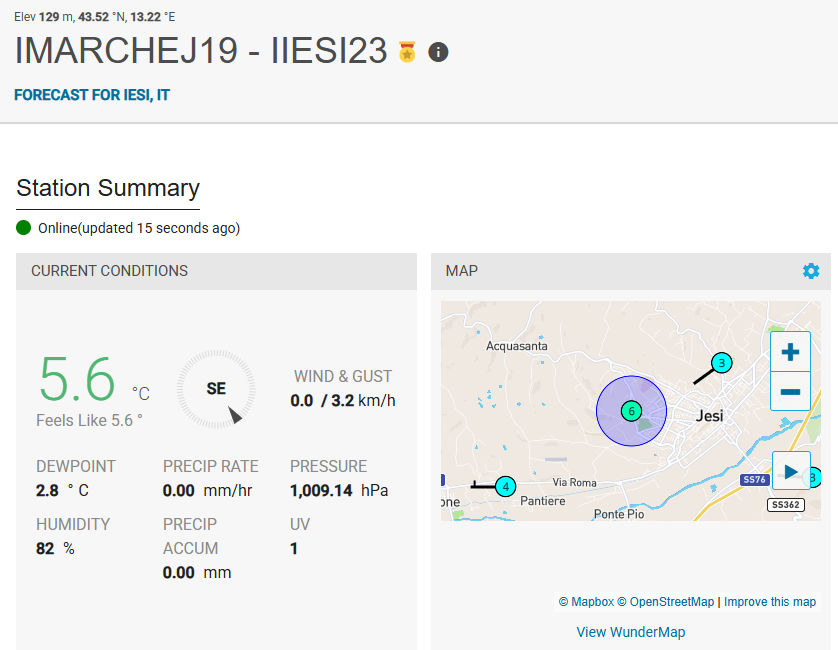Open the View WunderMap link
838x650 pixels.
(630, 632)
